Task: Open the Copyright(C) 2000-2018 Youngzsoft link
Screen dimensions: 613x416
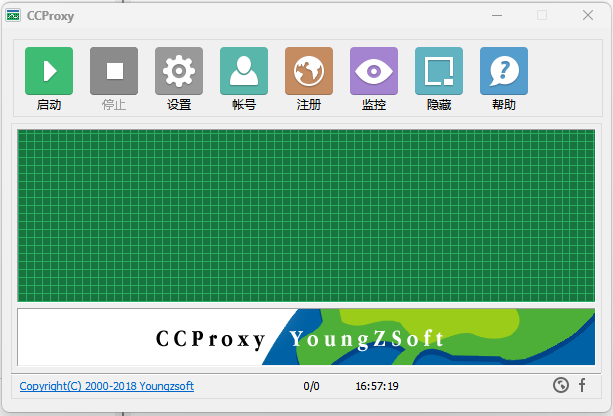Action: point(107,386)
